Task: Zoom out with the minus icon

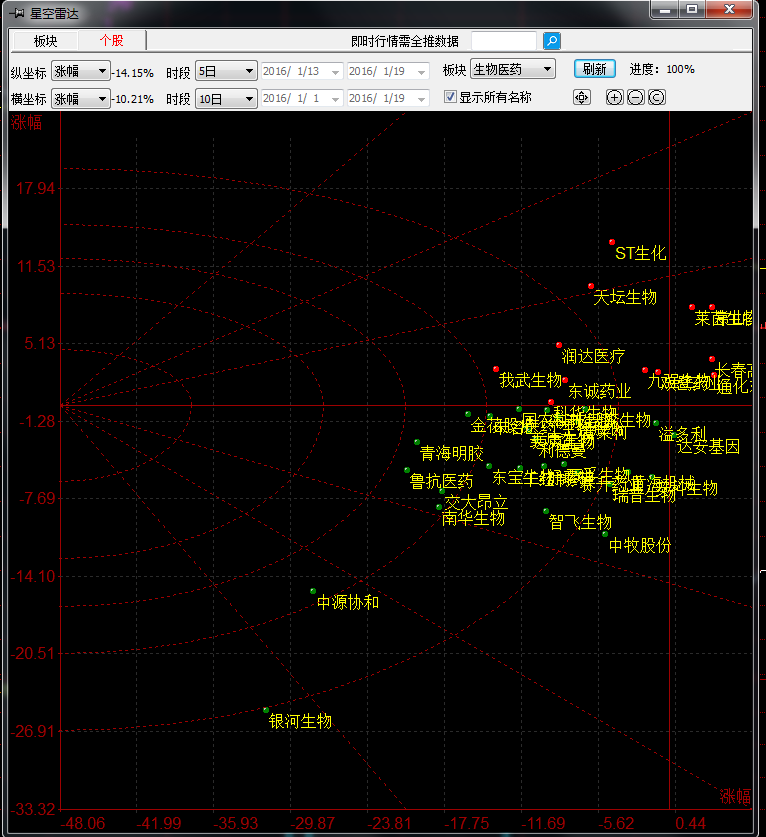Action: tap(635, 97)
